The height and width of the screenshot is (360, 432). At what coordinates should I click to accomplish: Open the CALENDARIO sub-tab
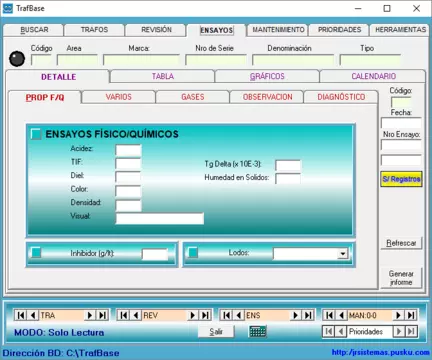point(373,76)
